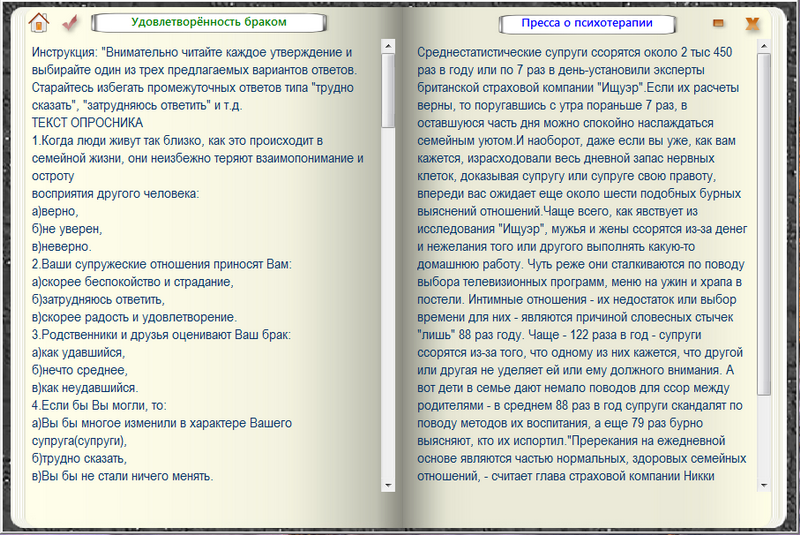The image size is (800, 535).
Task: Open the "Удовлетворённость браком" title button
Action: (x=209, y=22)
